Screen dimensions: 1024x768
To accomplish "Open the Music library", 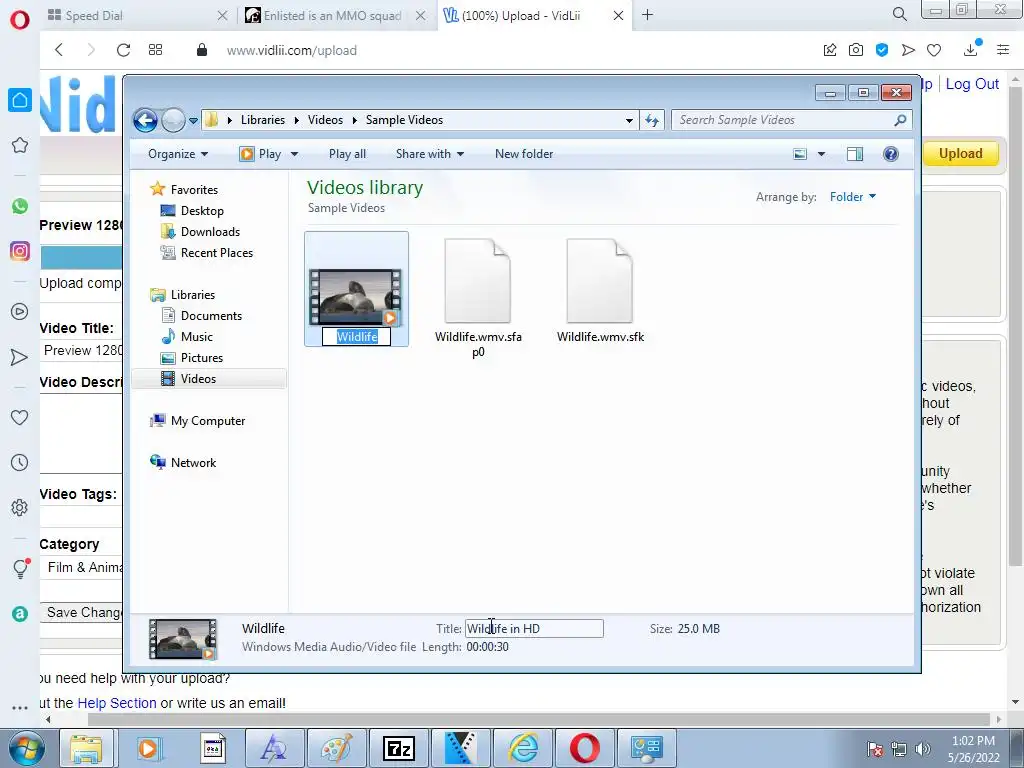I will (x=187, y=337).
